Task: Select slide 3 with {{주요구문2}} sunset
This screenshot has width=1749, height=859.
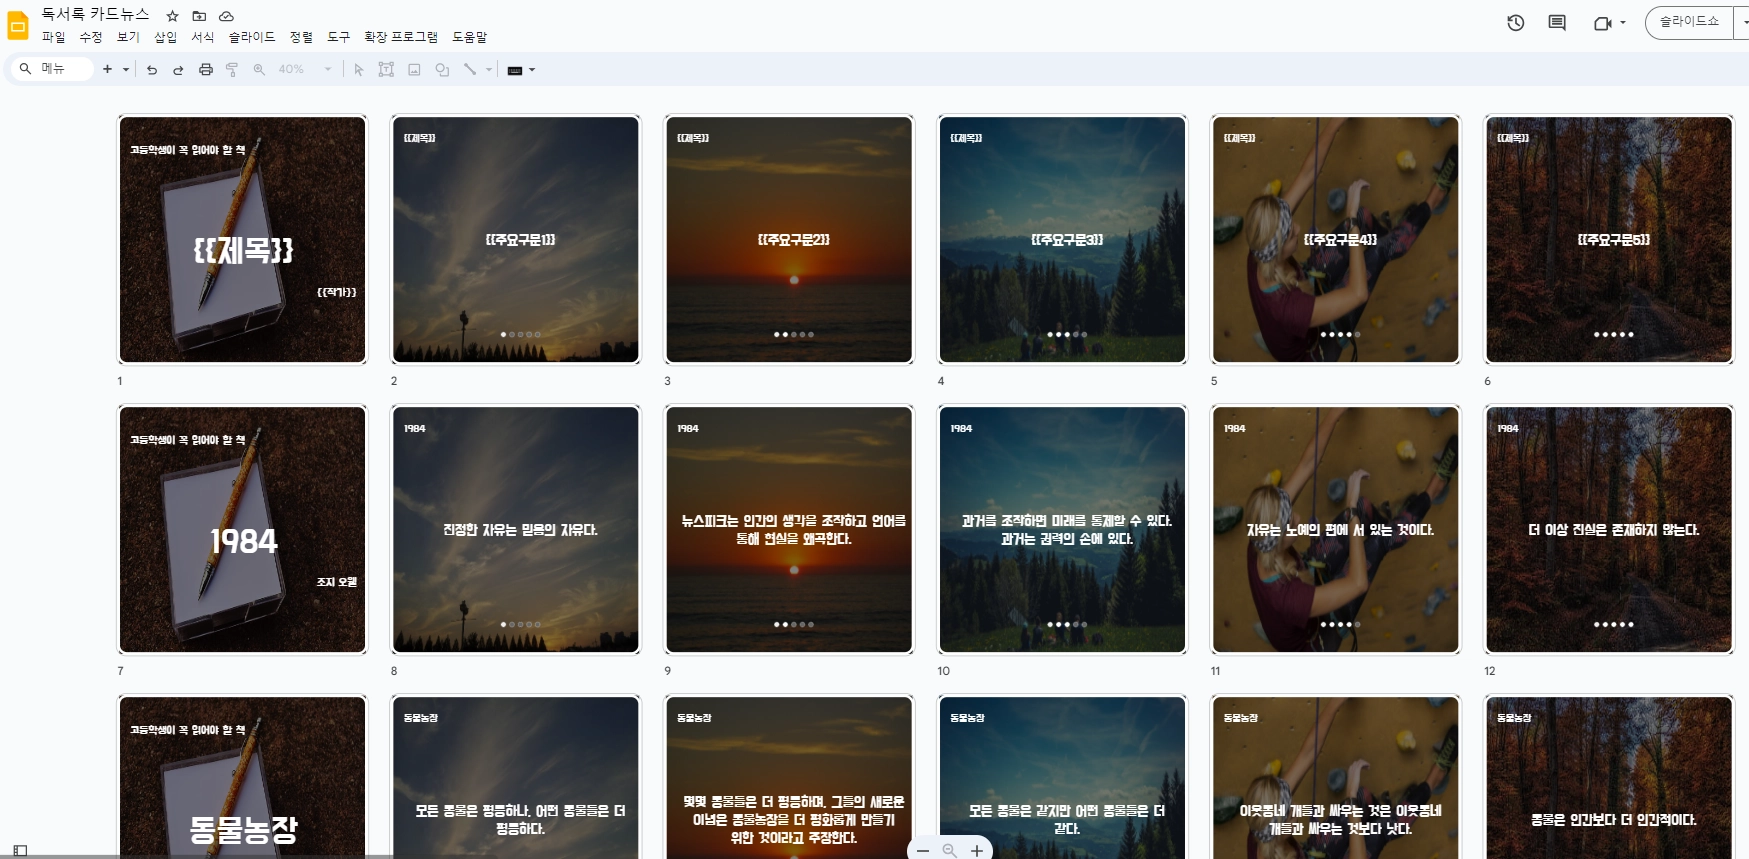Action: (x=790, y=240)
